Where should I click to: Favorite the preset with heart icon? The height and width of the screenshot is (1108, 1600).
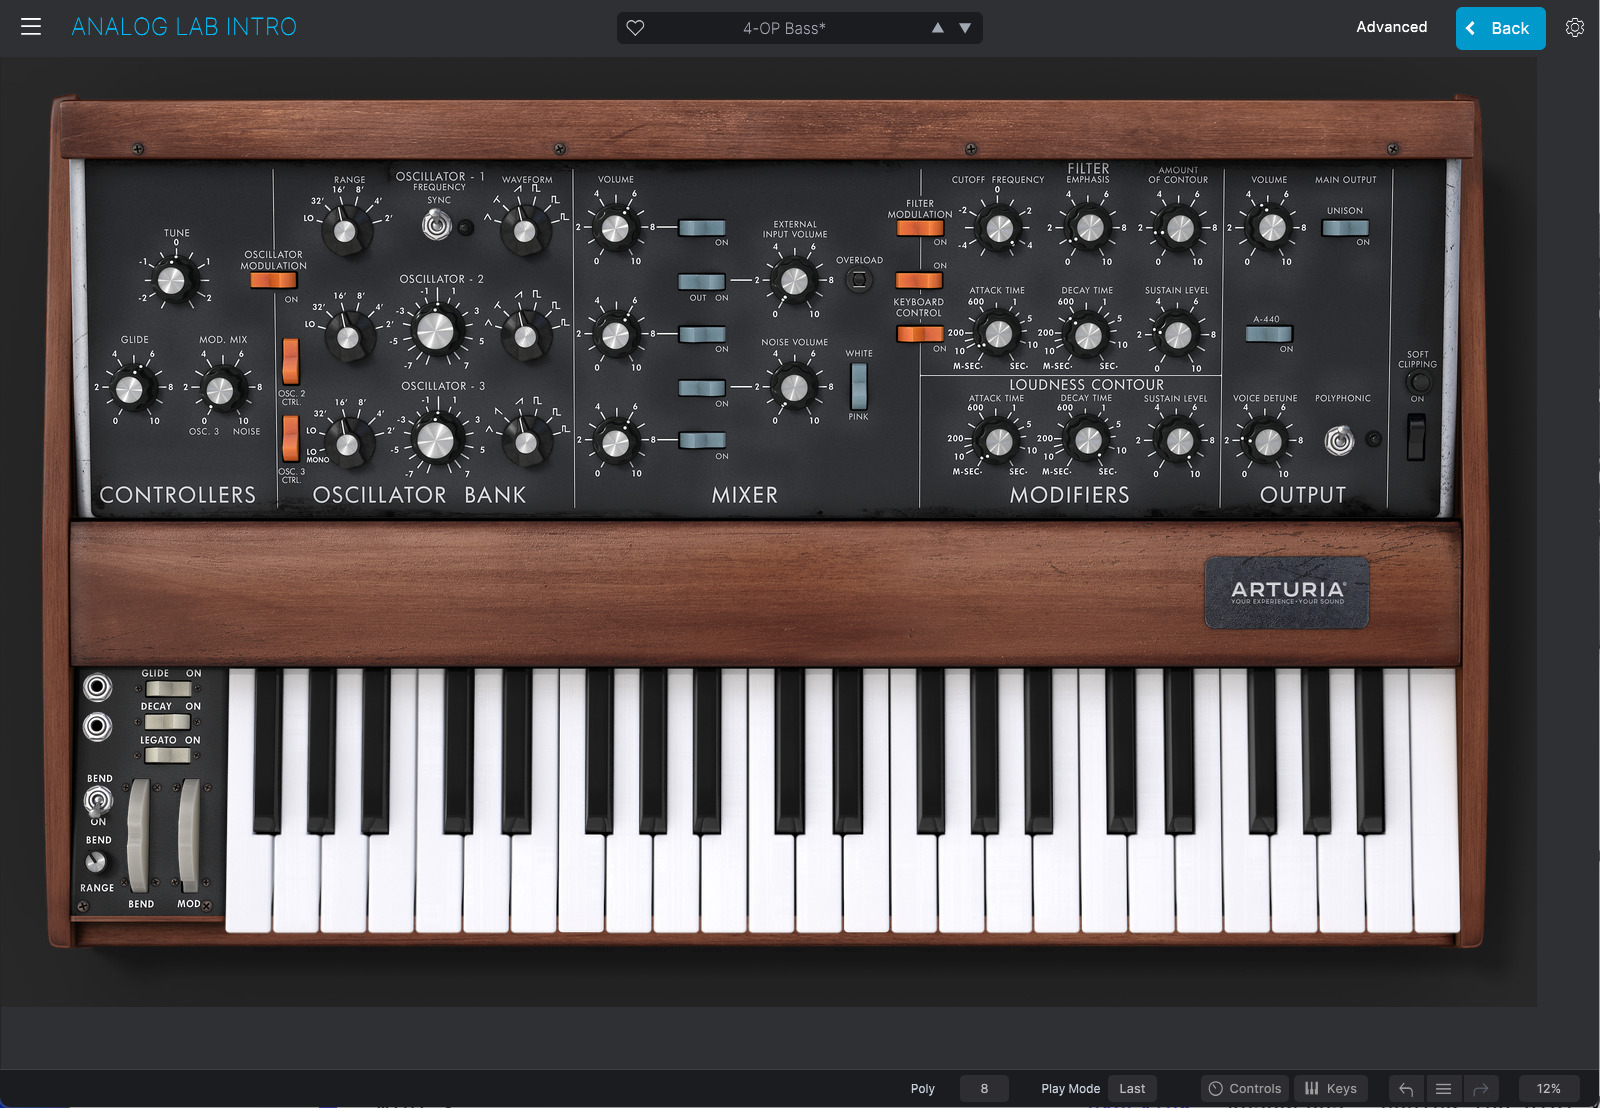[x=635, y=28]
